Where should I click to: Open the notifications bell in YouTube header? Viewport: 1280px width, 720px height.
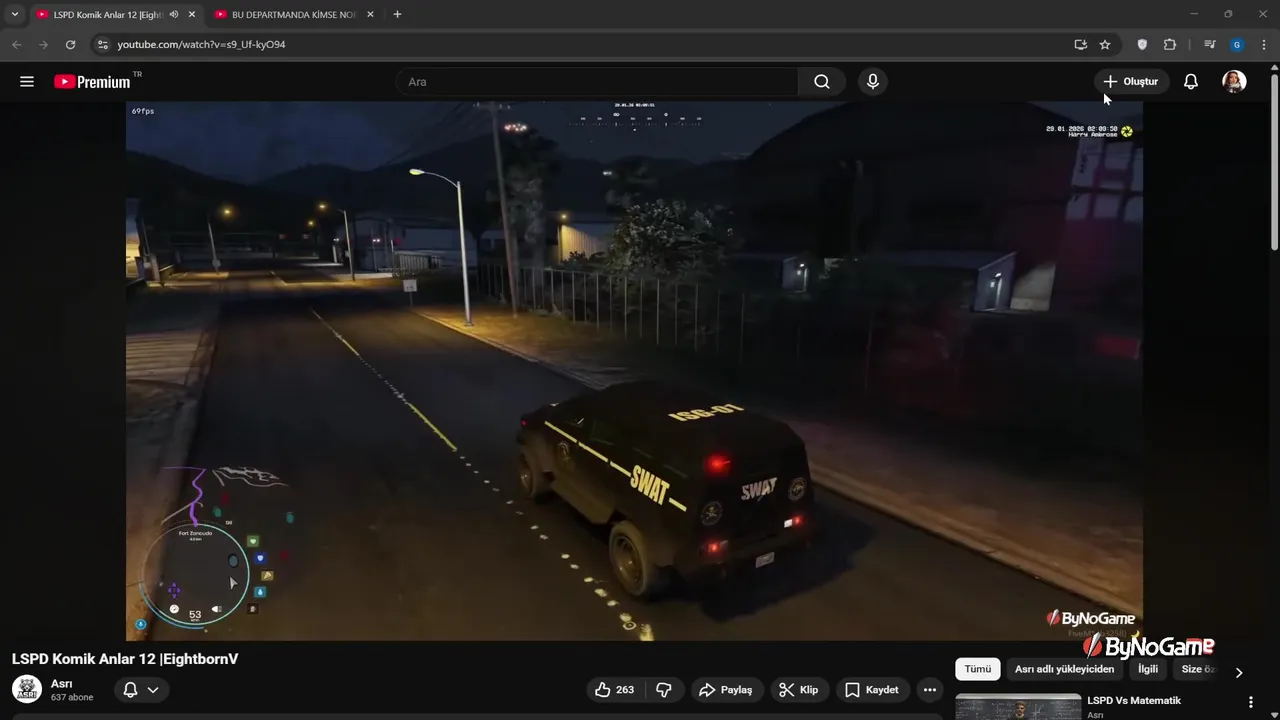tap(1191, 82)
